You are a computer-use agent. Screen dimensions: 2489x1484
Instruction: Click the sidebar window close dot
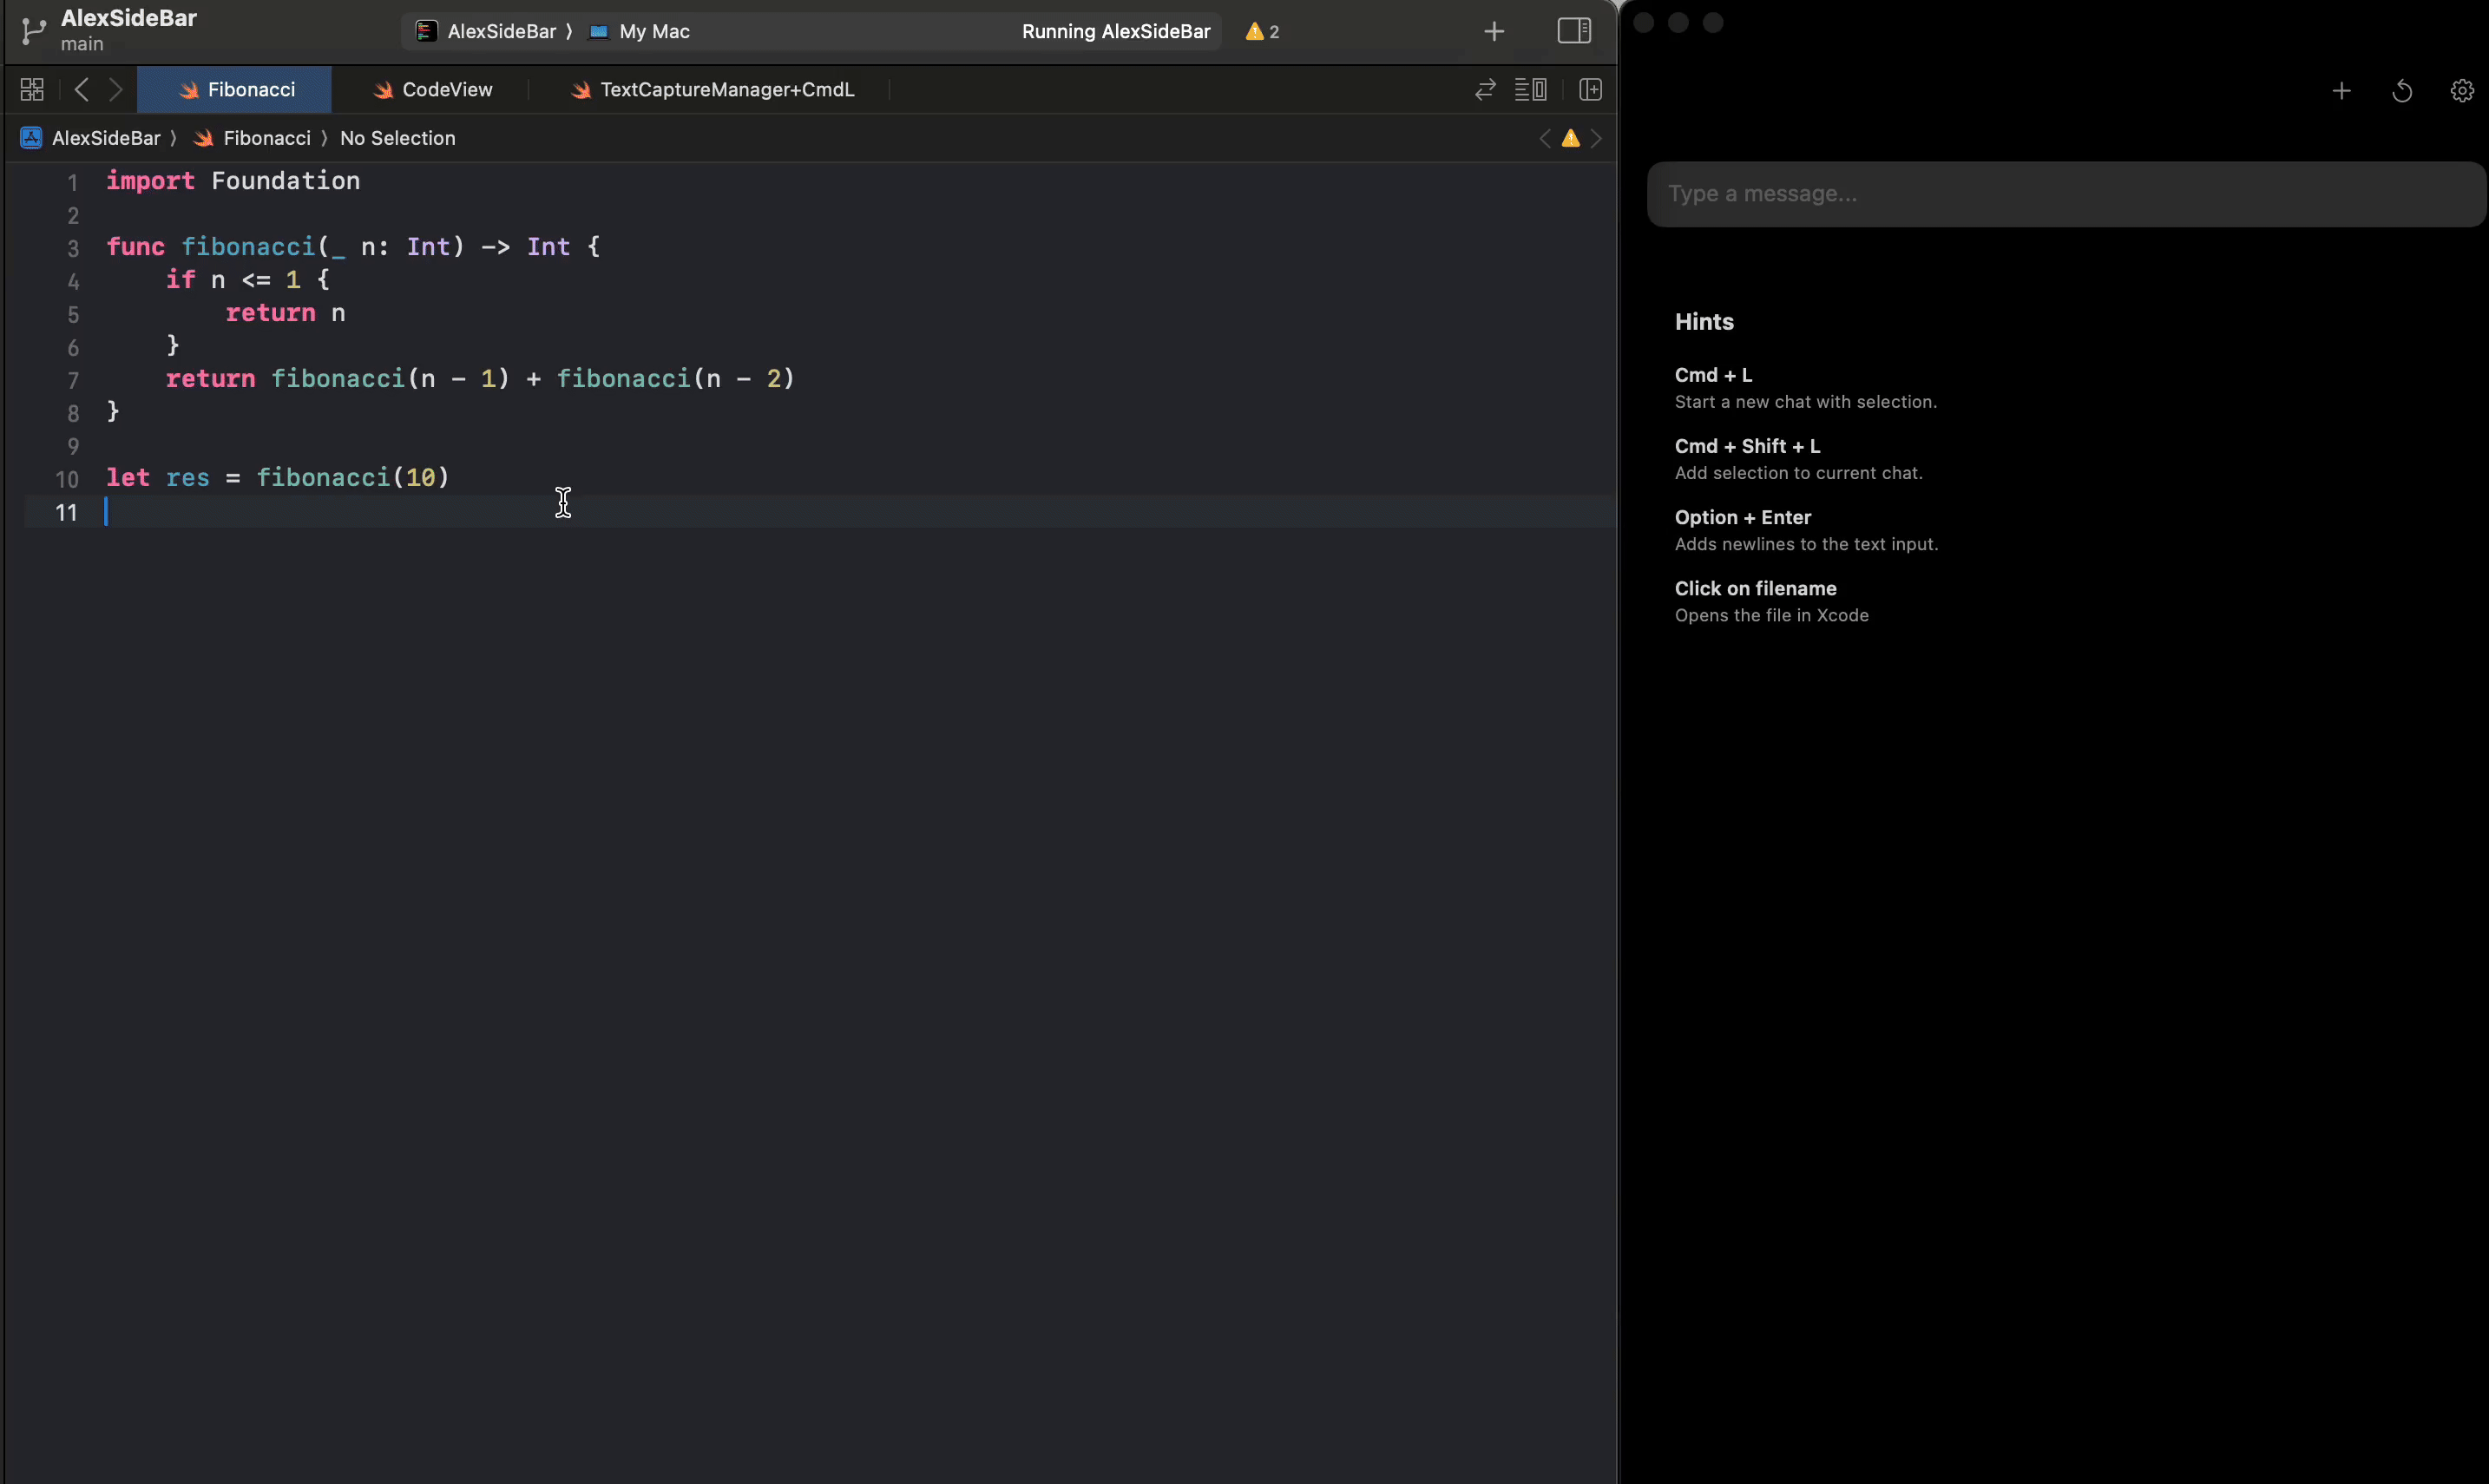pos(1644,23)
